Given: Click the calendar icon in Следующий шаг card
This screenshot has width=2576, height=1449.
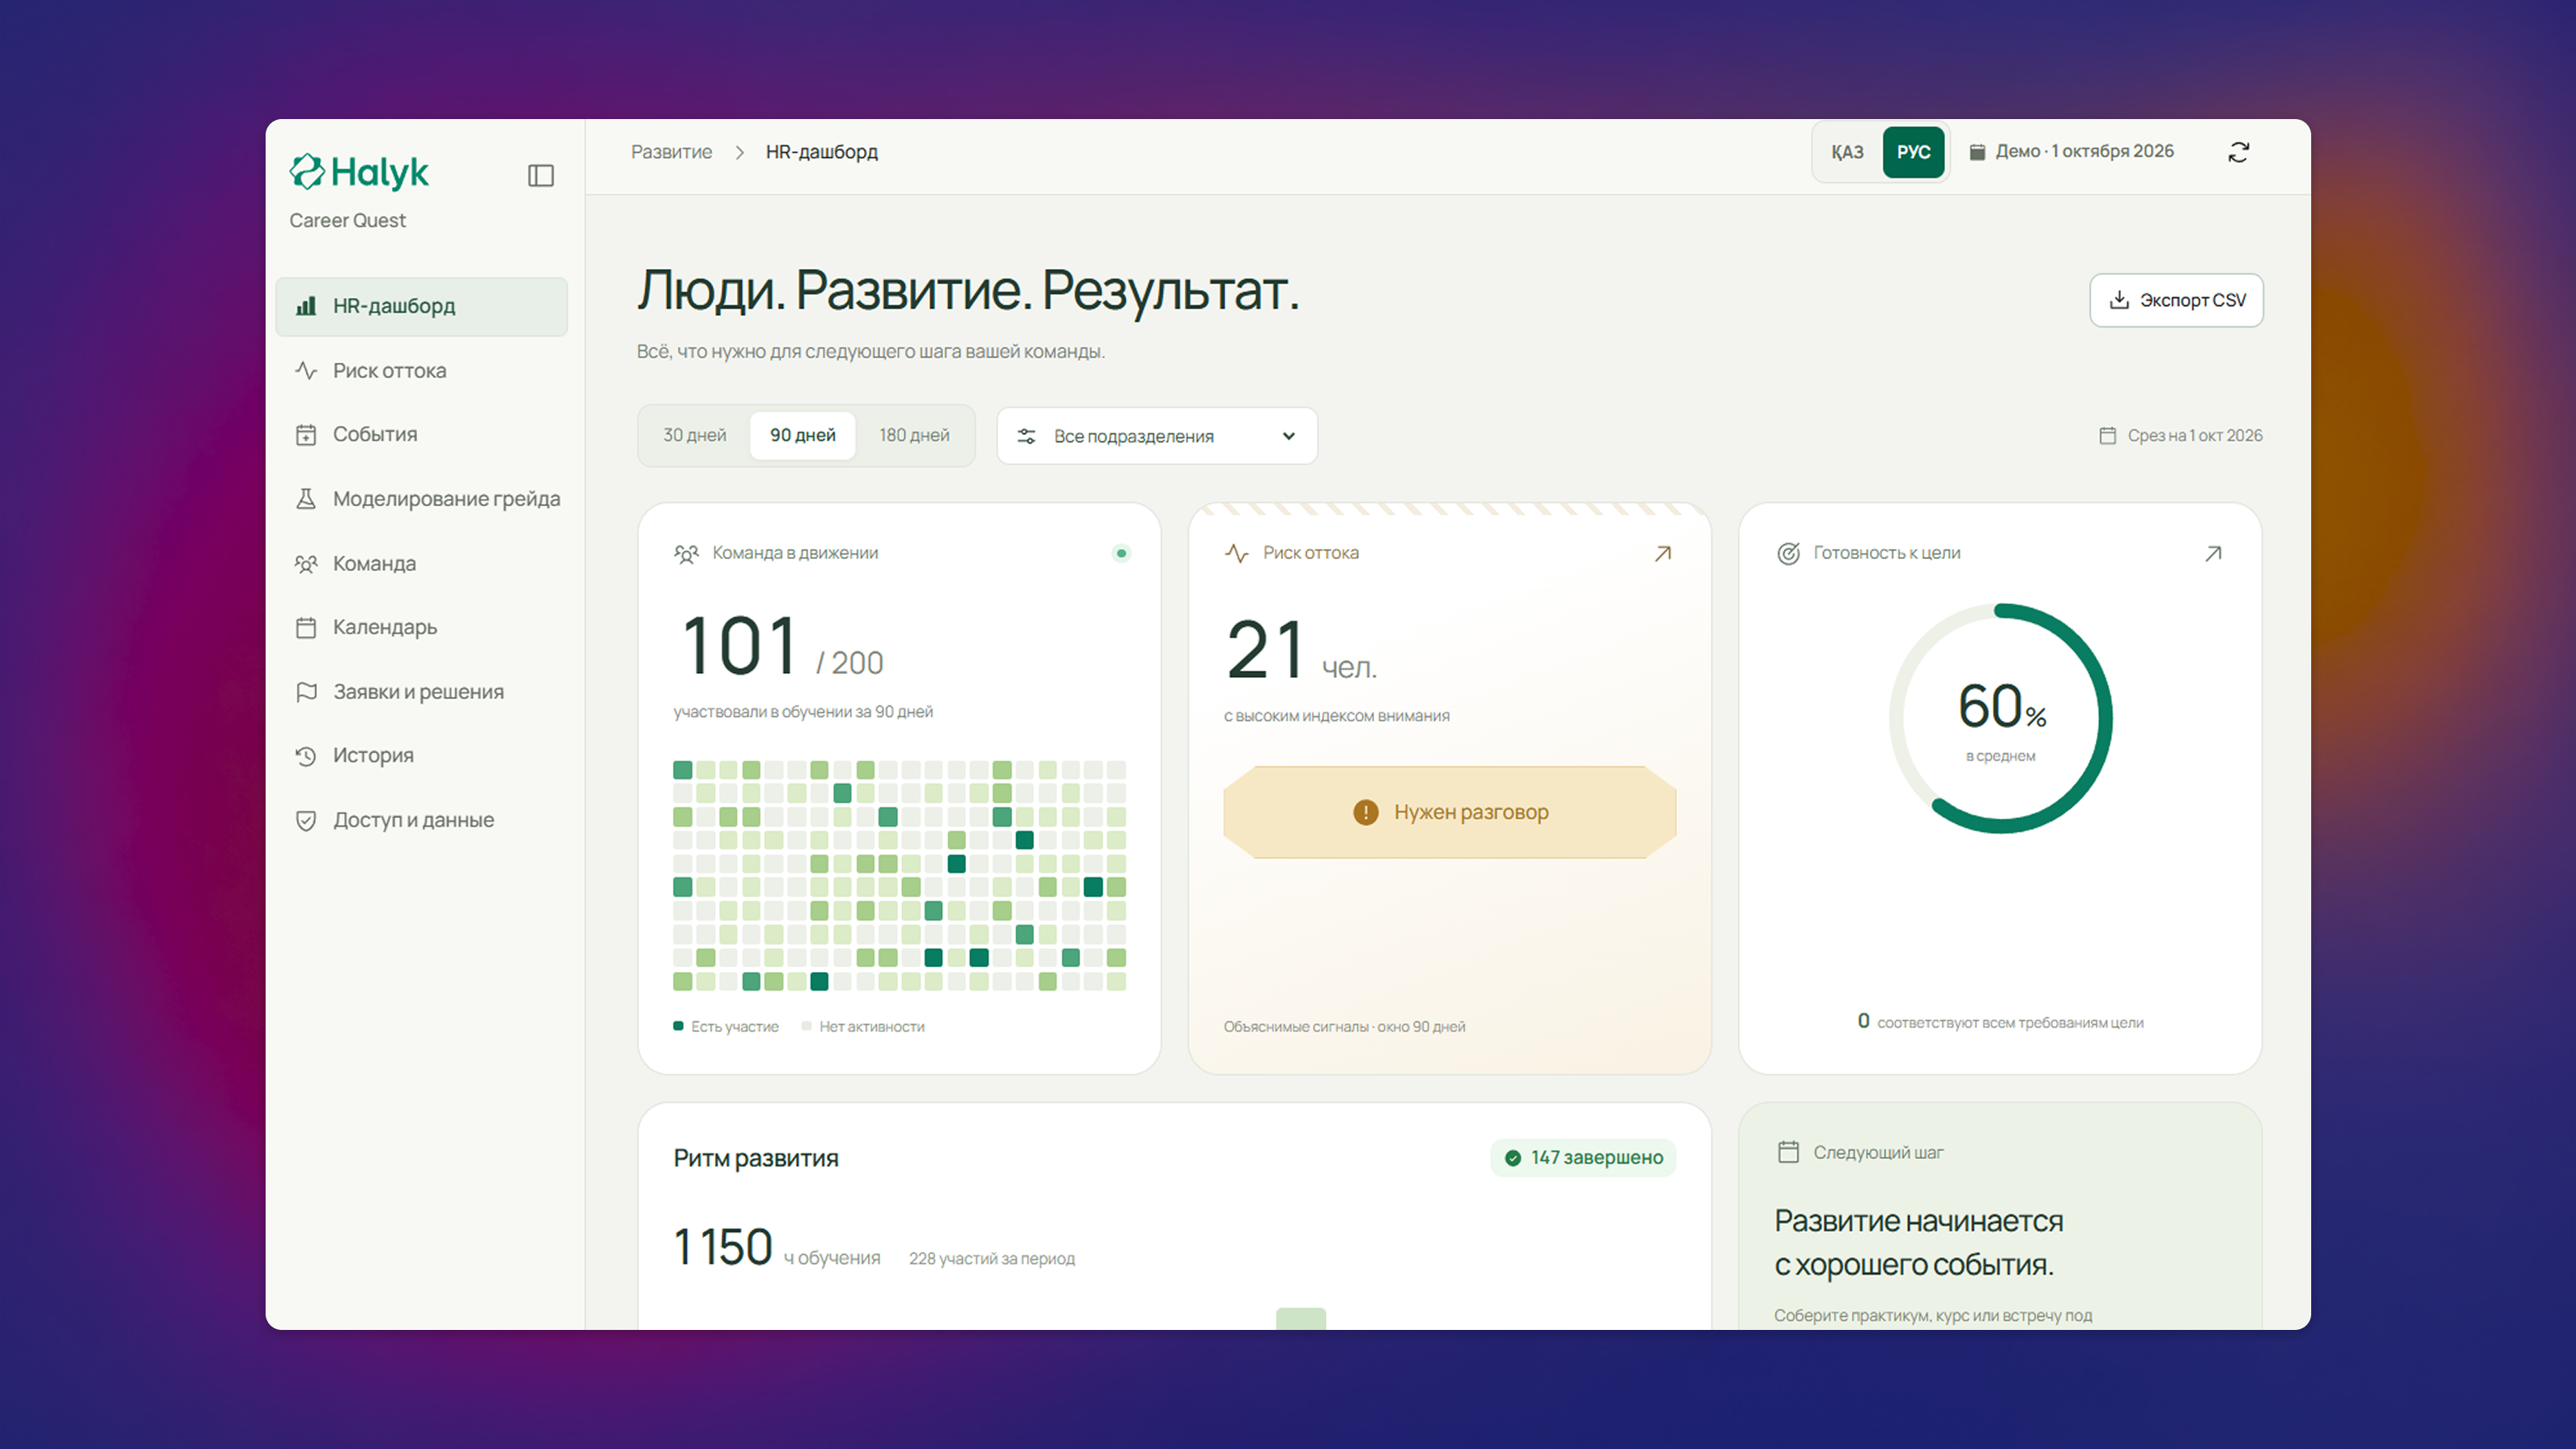Looking at the screenshot, I should (1788, 1152).
